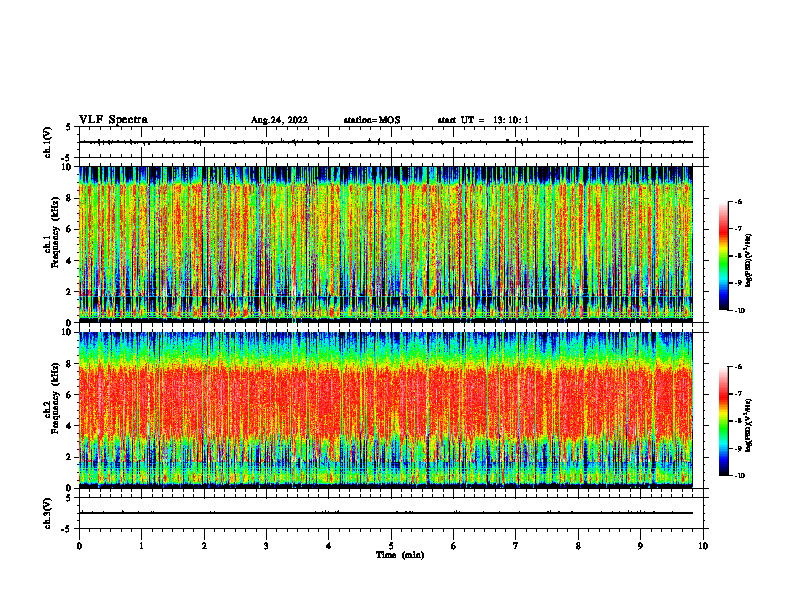Click time axis tick label '2'
The height and width of the screenshot is (612, 792).
pyautogui.click(x=204, y=546)
